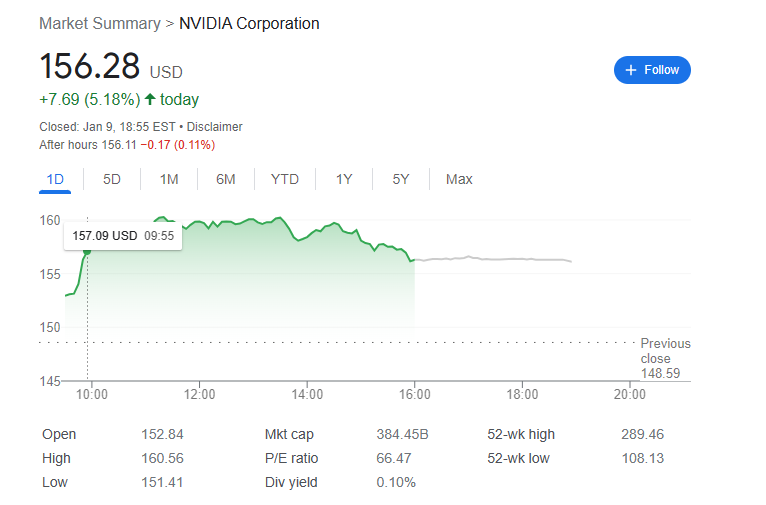Click the 52-wk low value 108.13
Image resolution: width=766 pixels, height=505 pixels.
[x=642, y=458]
